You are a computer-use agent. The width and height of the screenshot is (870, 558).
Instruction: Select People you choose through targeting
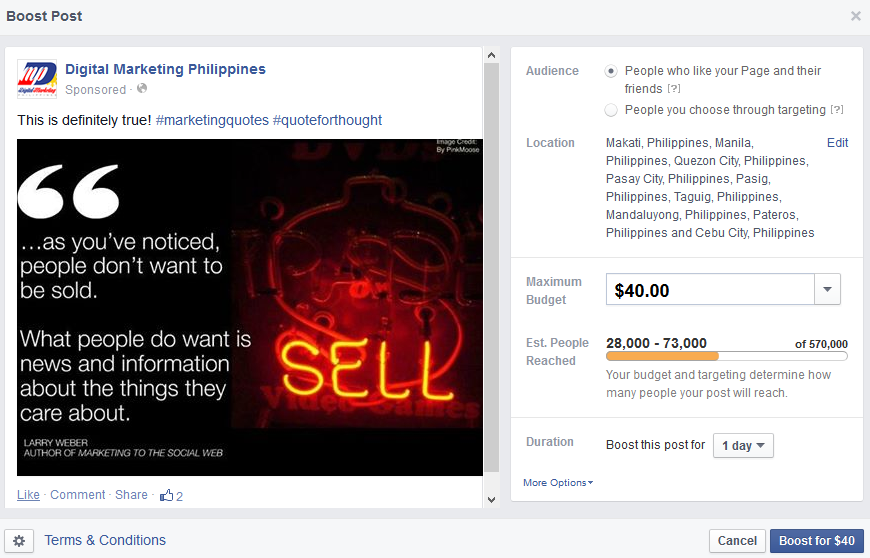tap(611, 110)
